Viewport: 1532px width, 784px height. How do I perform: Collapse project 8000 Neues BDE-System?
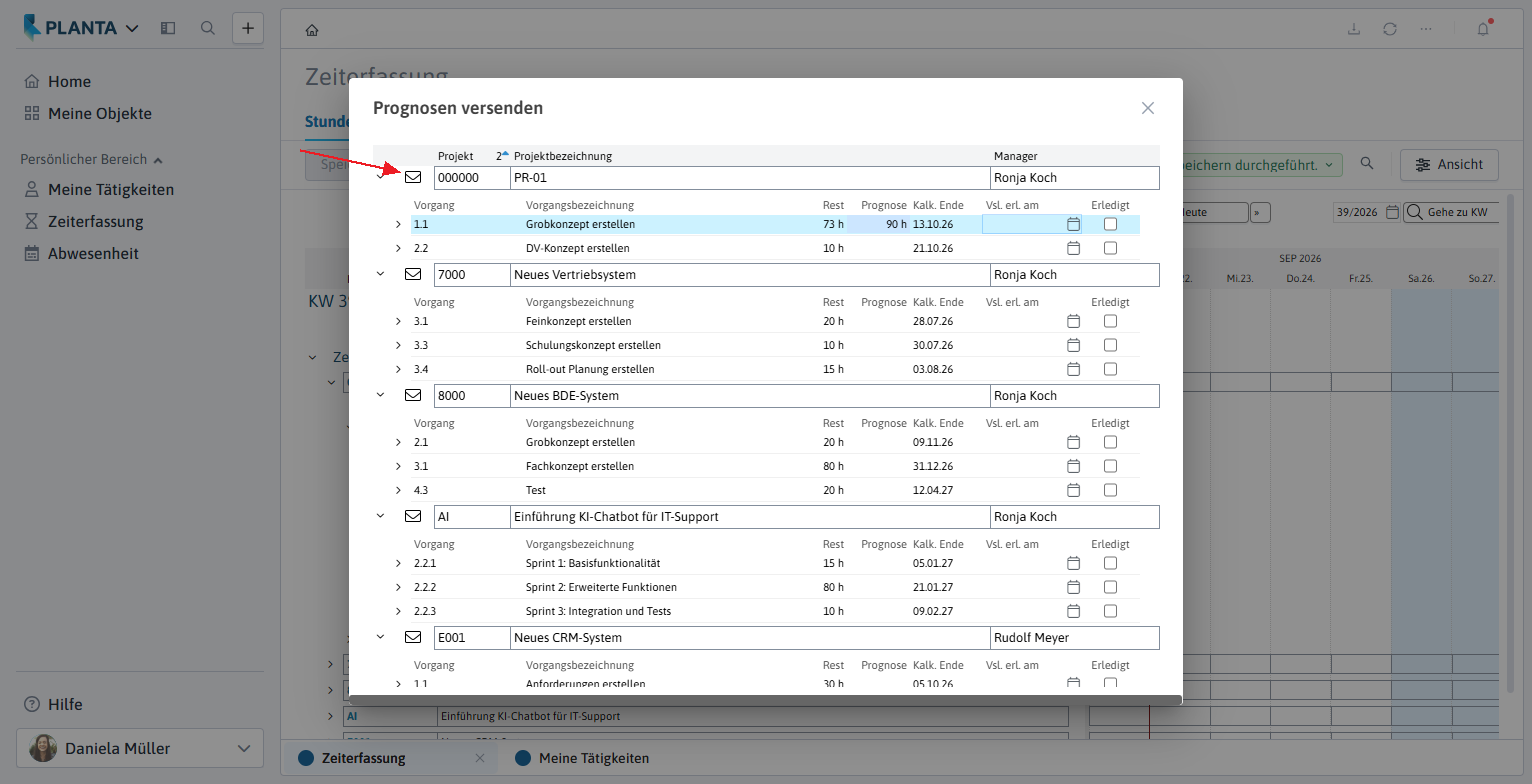(x=380, y=395)
